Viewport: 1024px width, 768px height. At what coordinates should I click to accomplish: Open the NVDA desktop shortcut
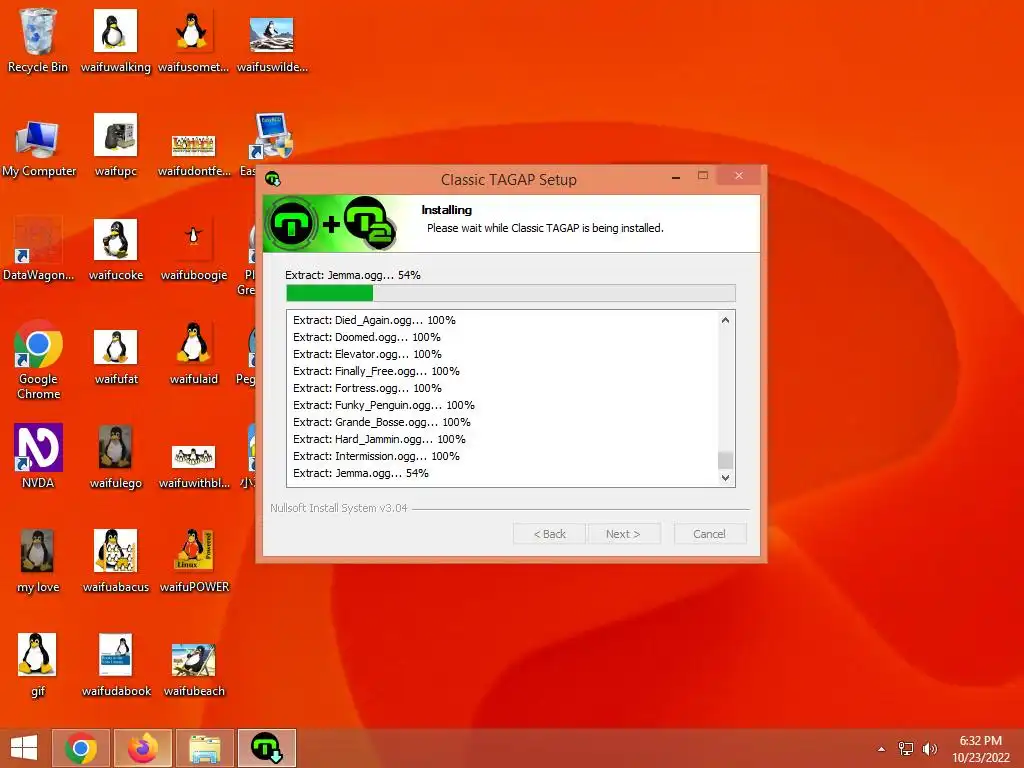38,456
